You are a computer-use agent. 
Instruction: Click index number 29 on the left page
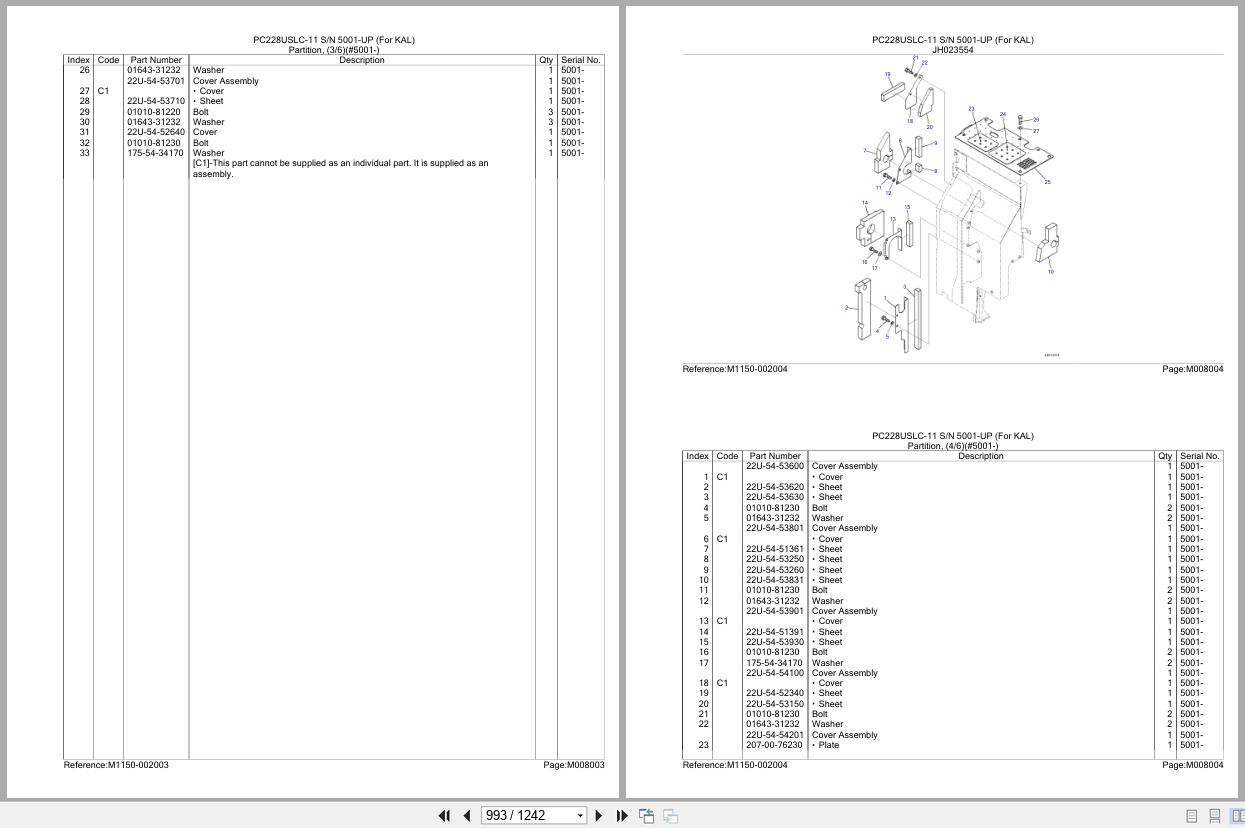point(84,112)
